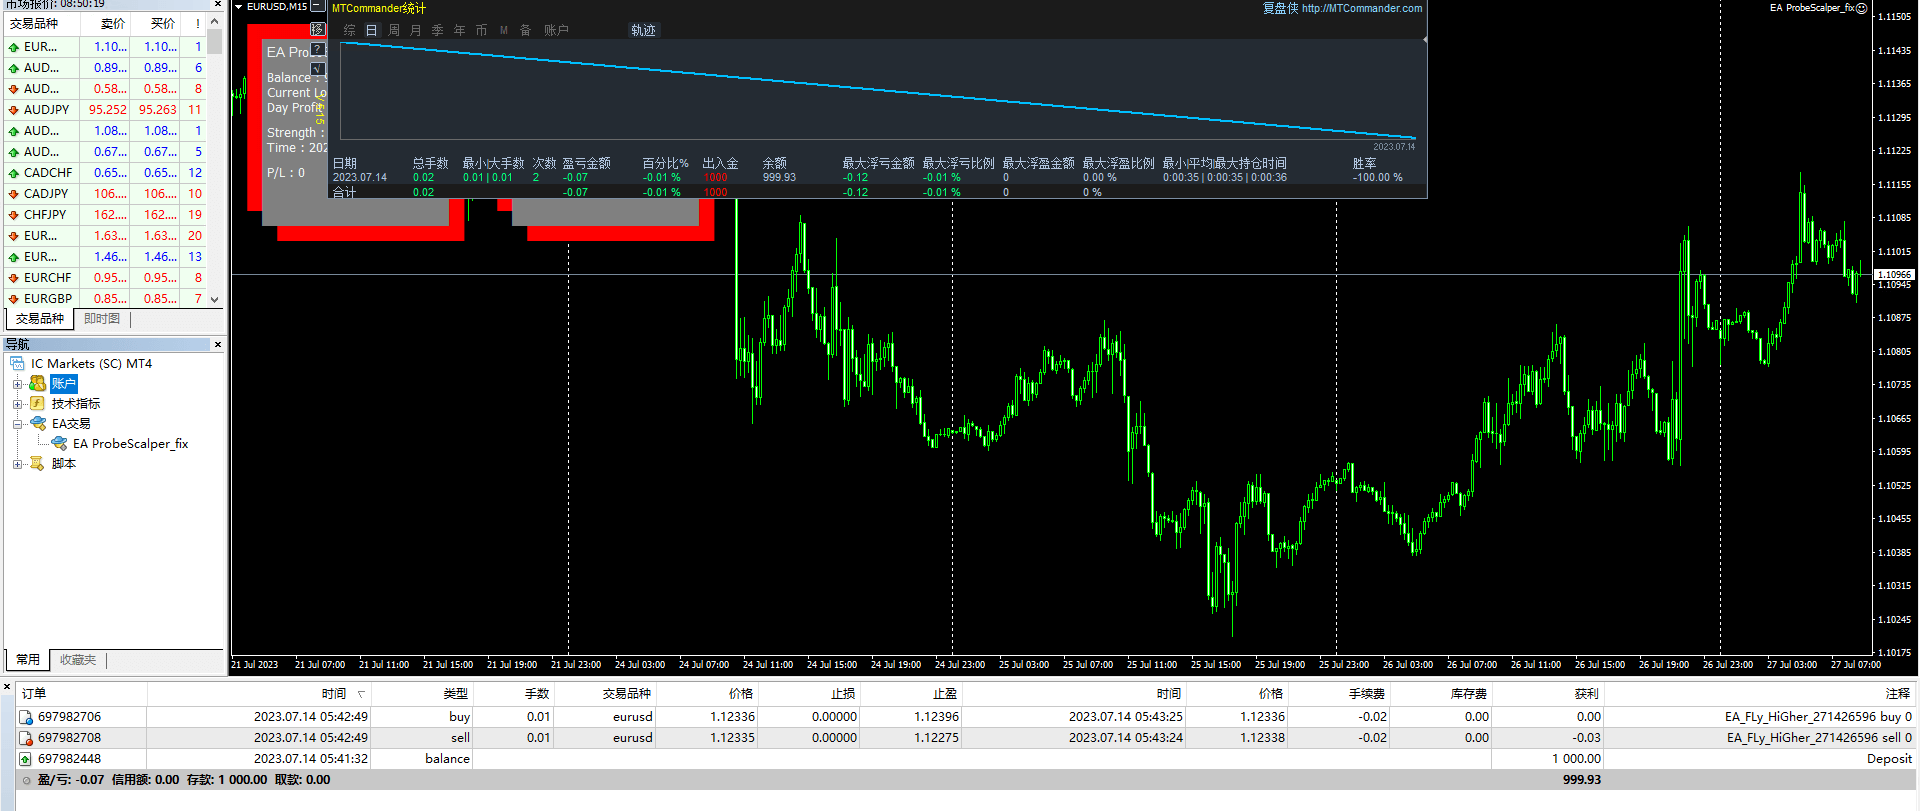The width and height of the screenshot is (1920, 811).
Task: Open the EURUSD,M15 chart dropdown arrow
Action: [238, 7]
